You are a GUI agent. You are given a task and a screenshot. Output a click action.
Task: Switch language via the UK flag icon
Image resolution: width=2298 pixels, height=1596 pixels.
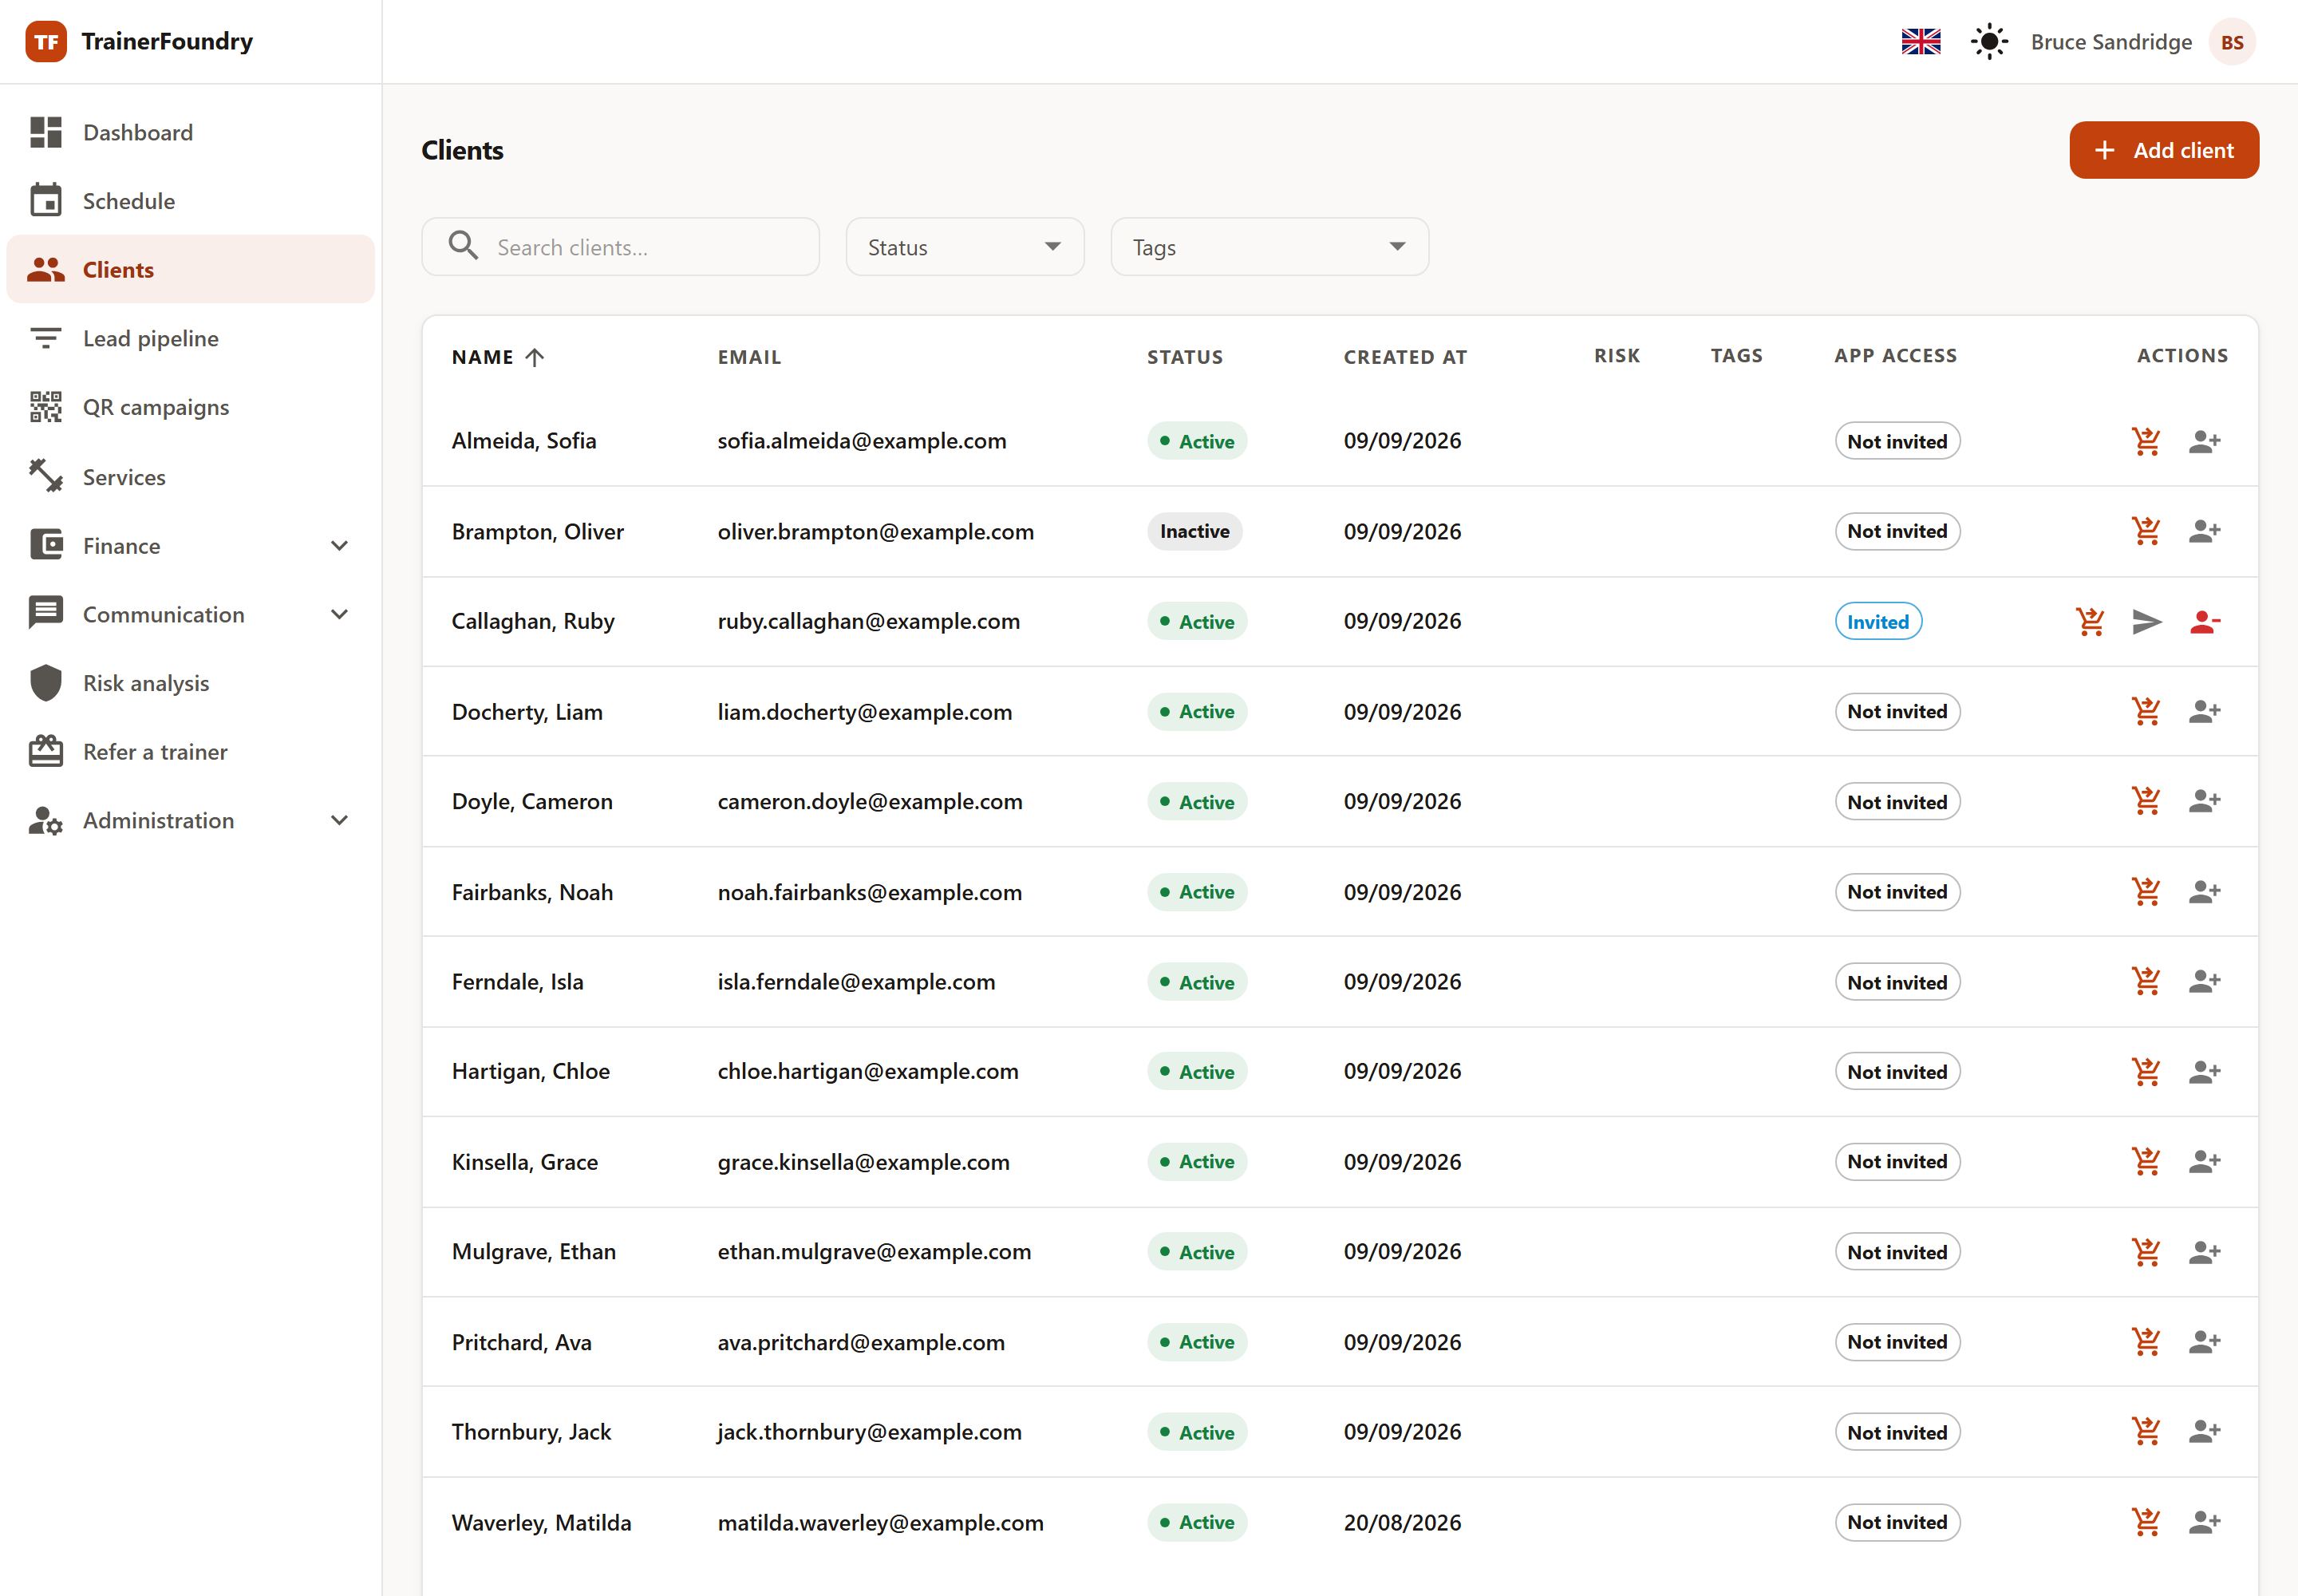point(1921,42)
